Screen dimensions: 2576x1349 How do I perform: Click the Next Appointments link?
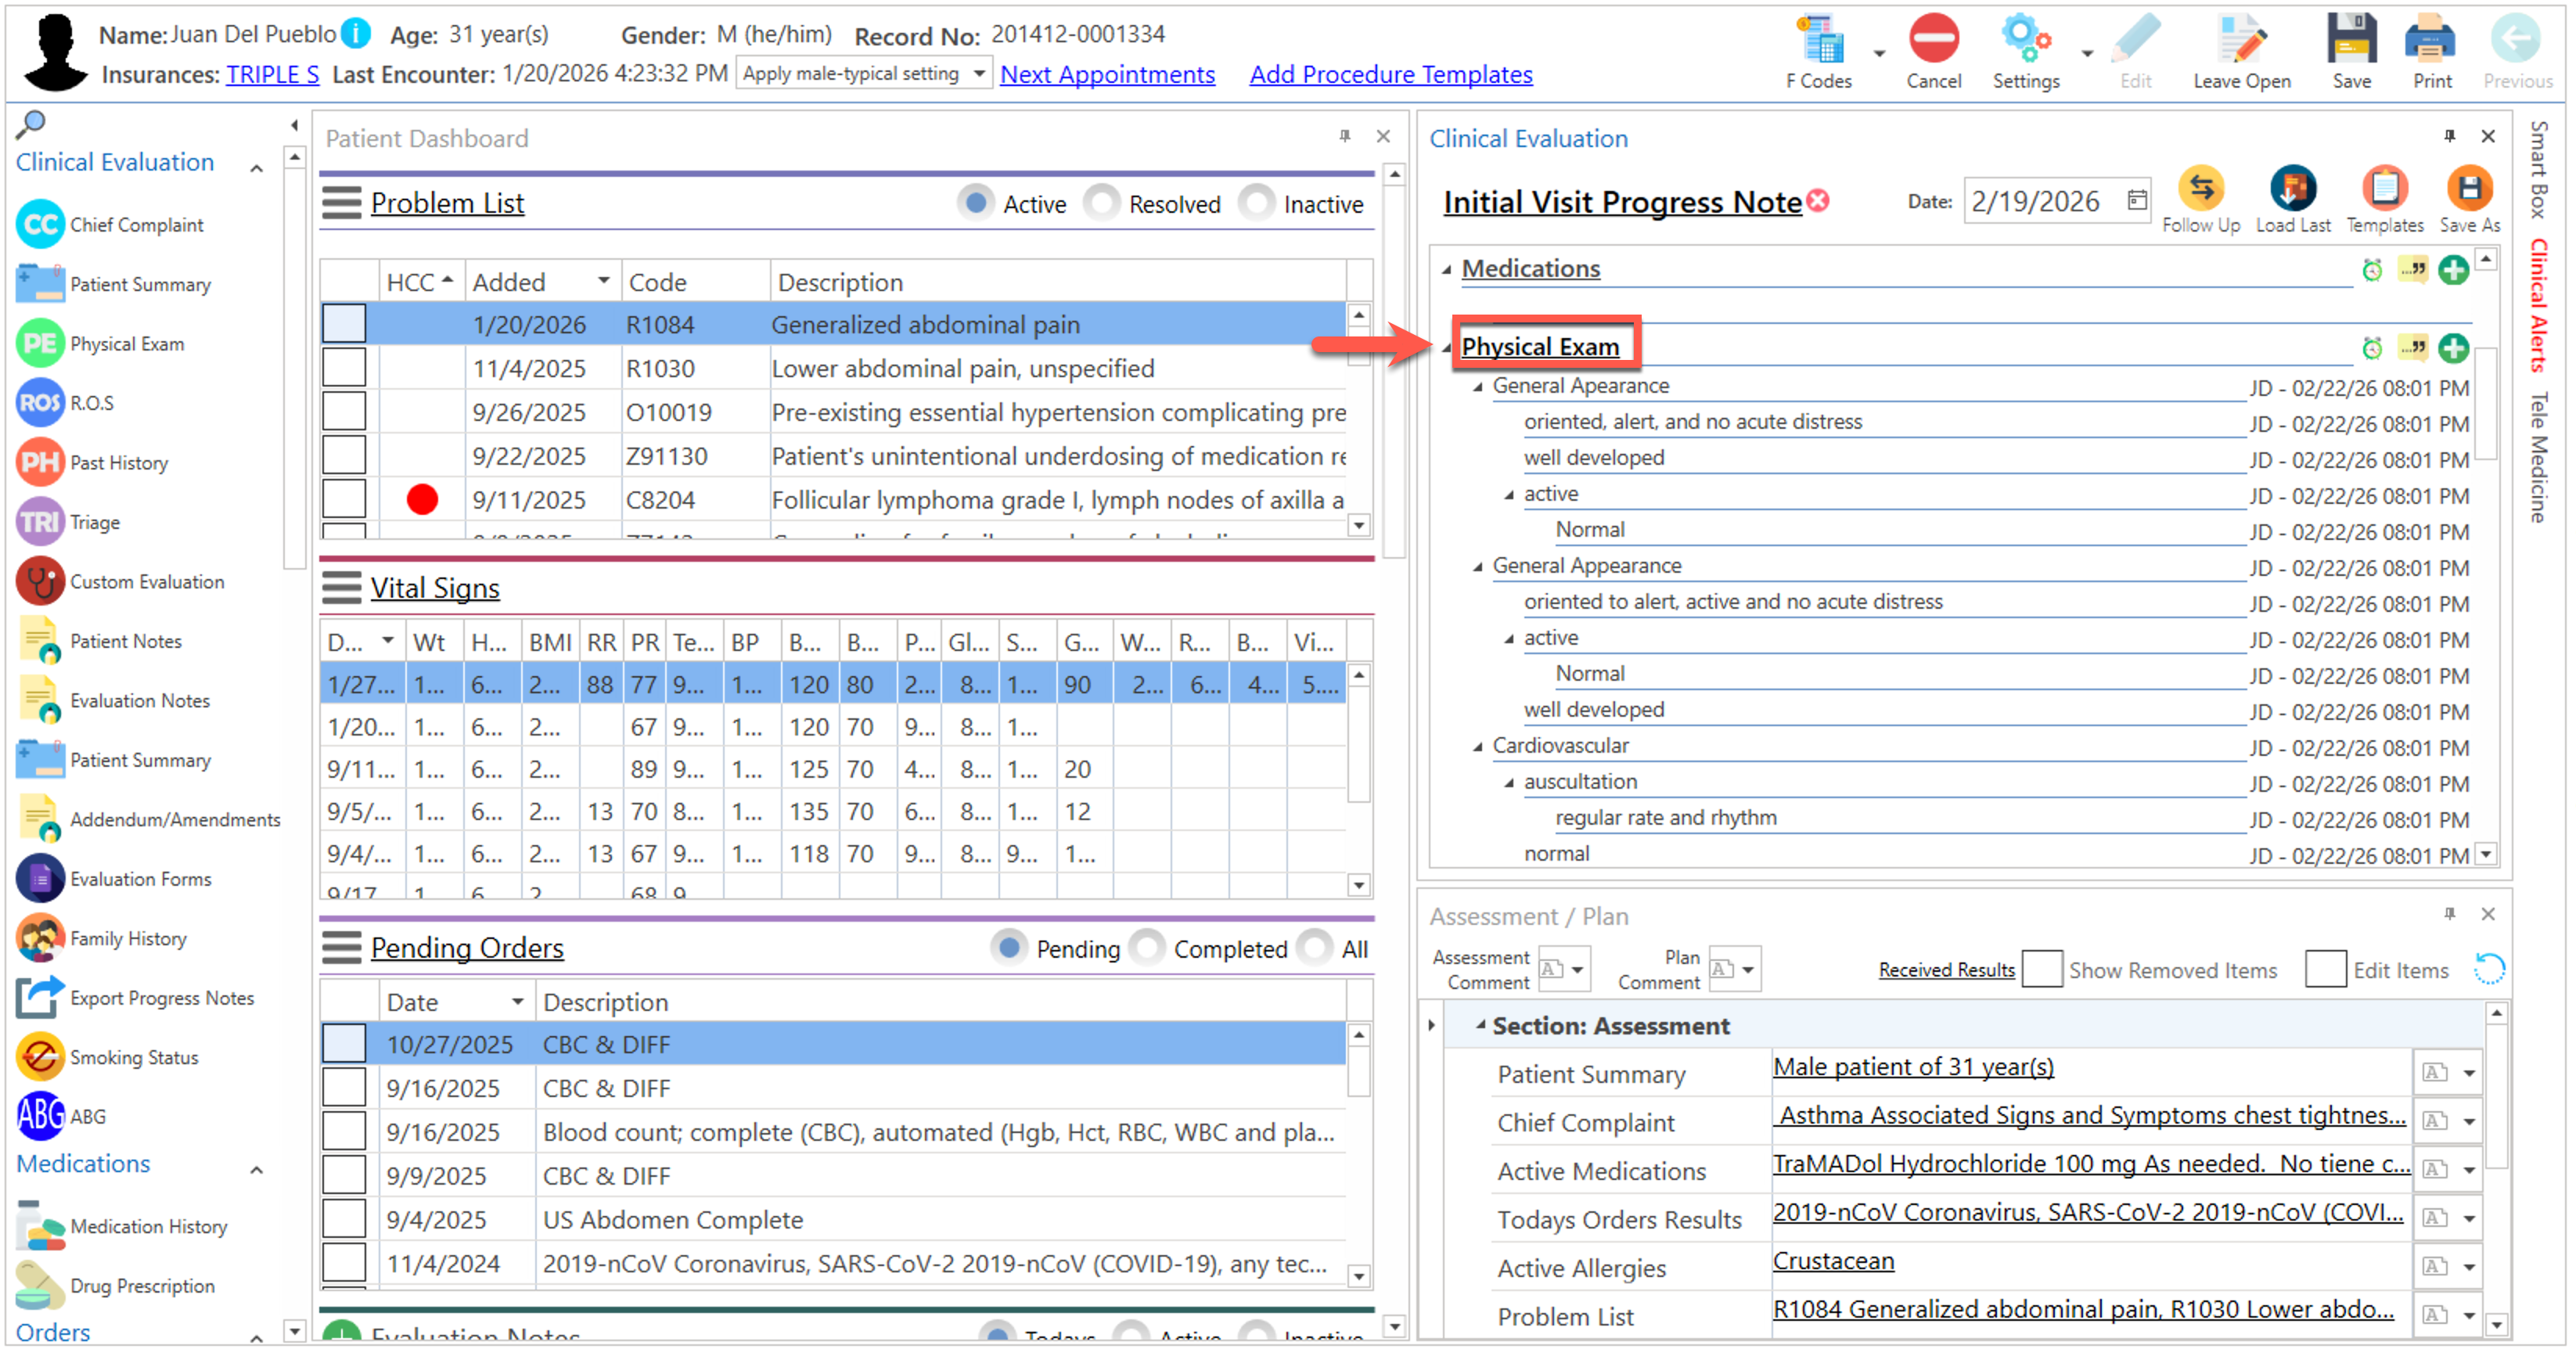point(1107,74)
